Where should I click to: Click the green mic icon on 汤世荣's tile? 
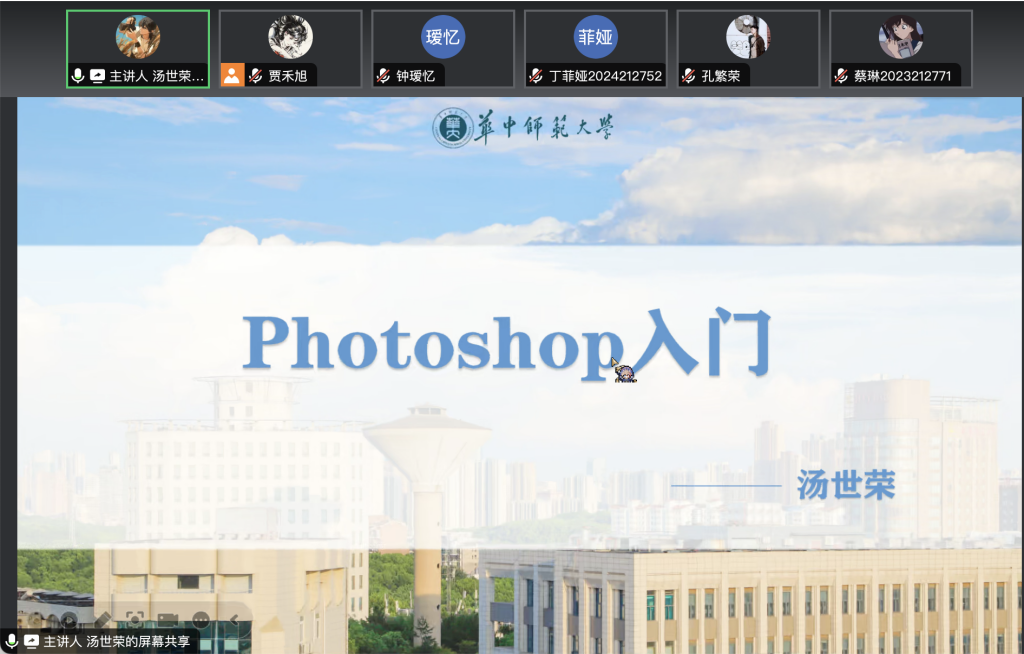pyautogui.click(x=78, y=76)
